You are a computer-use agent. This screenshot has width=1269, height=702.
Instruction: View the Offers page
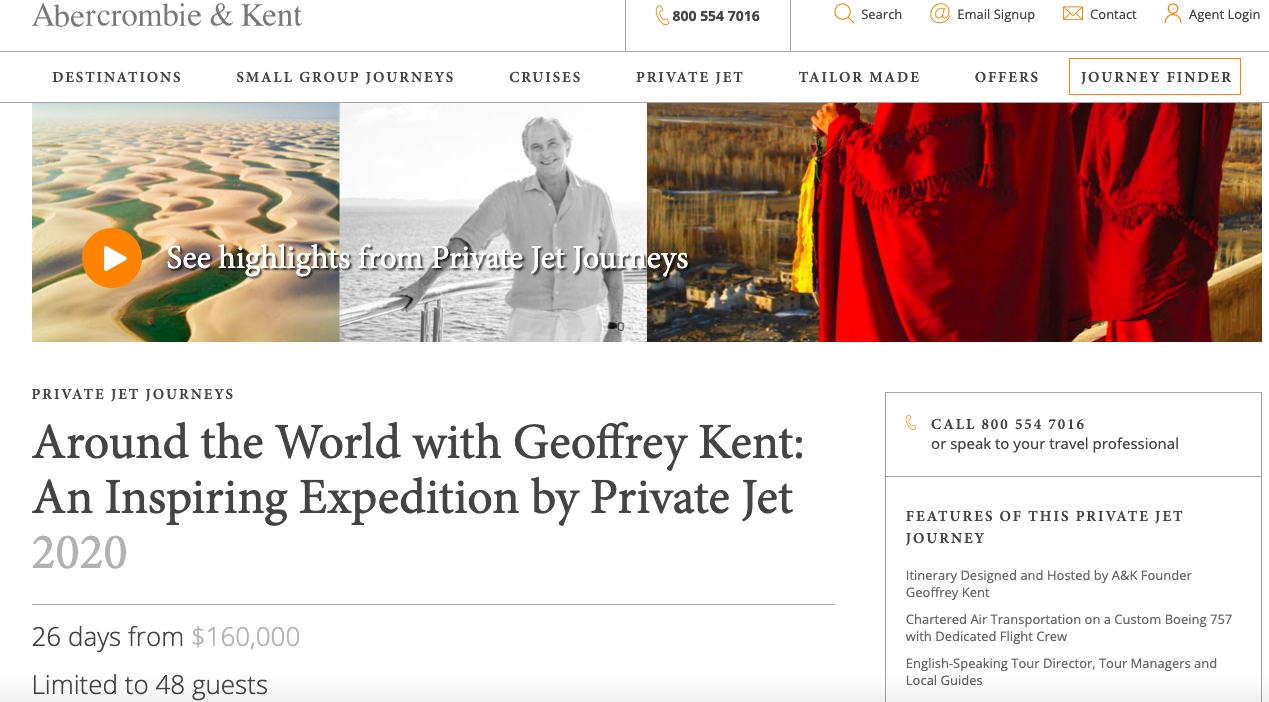tap(1007, 77)
